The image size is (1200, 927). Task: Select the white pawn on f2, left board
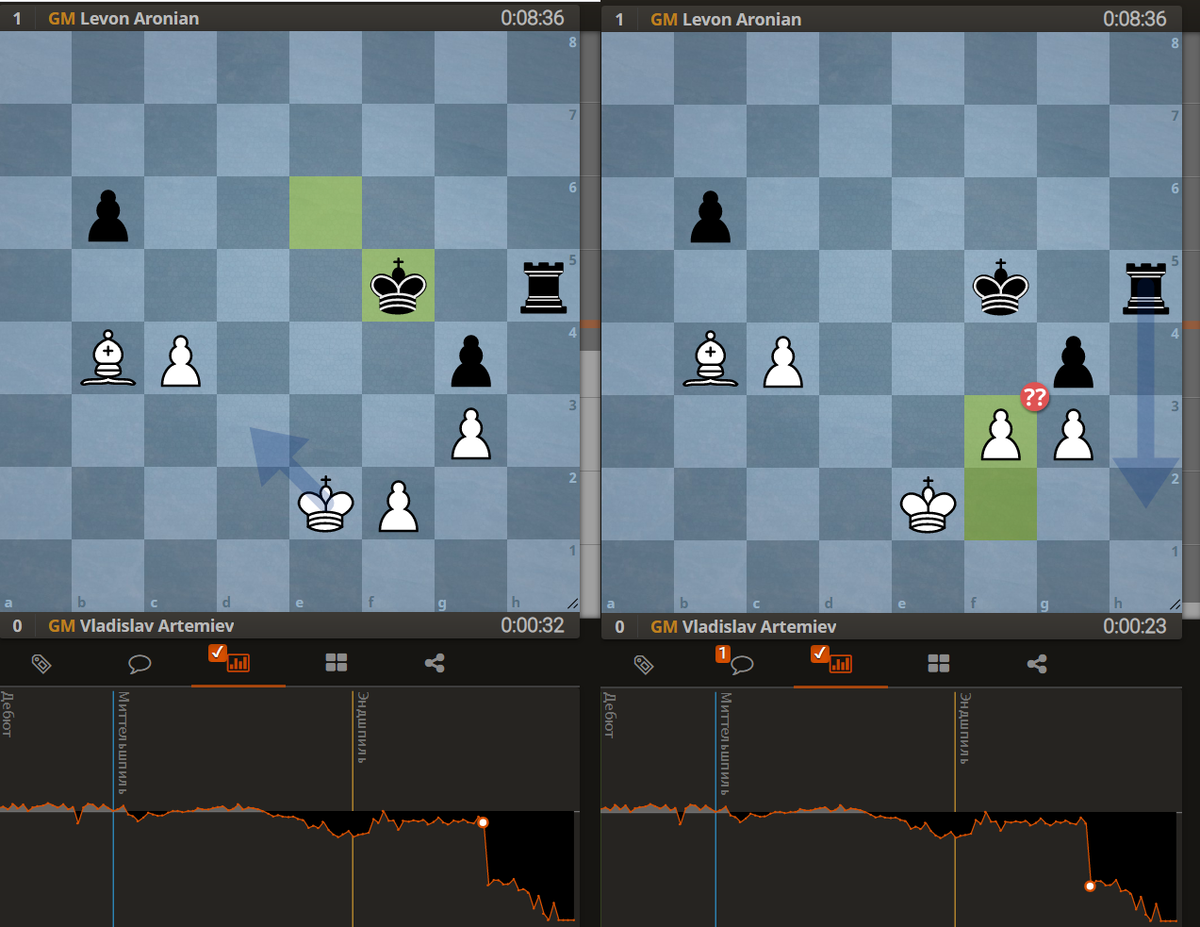tap(398, 505)
